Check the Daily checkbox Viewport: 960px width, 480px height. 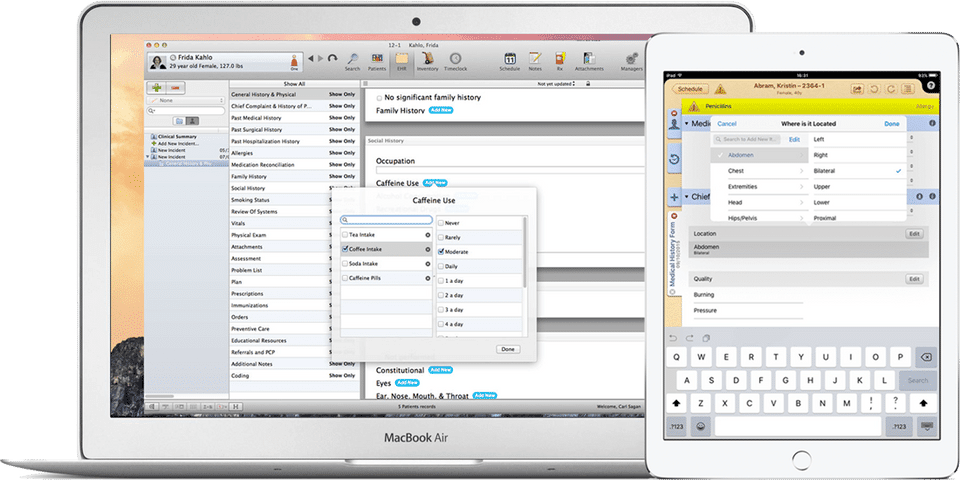tap(441, 266)
